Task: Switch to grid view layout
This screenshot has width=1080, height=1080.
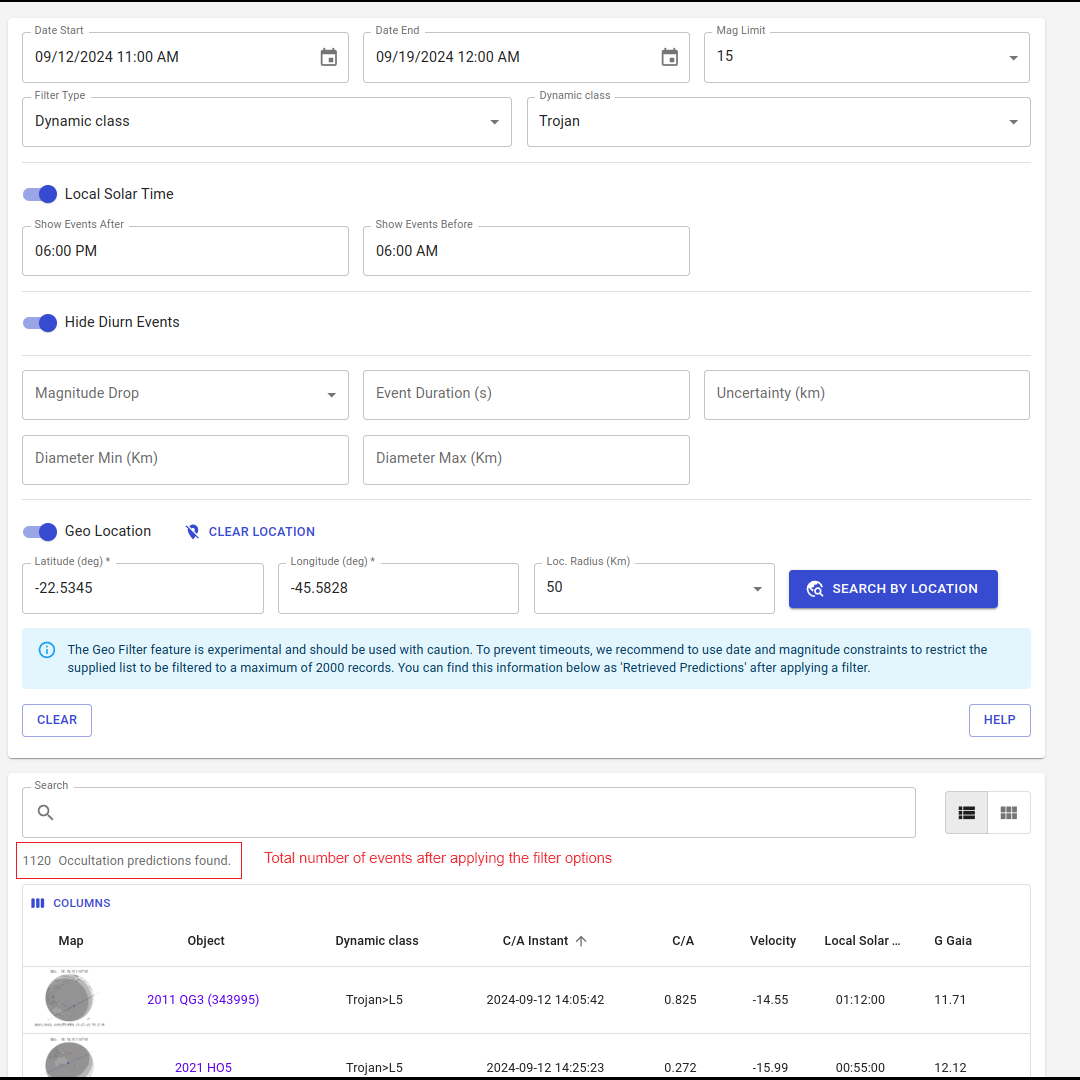Action: tap(1008, 813)
